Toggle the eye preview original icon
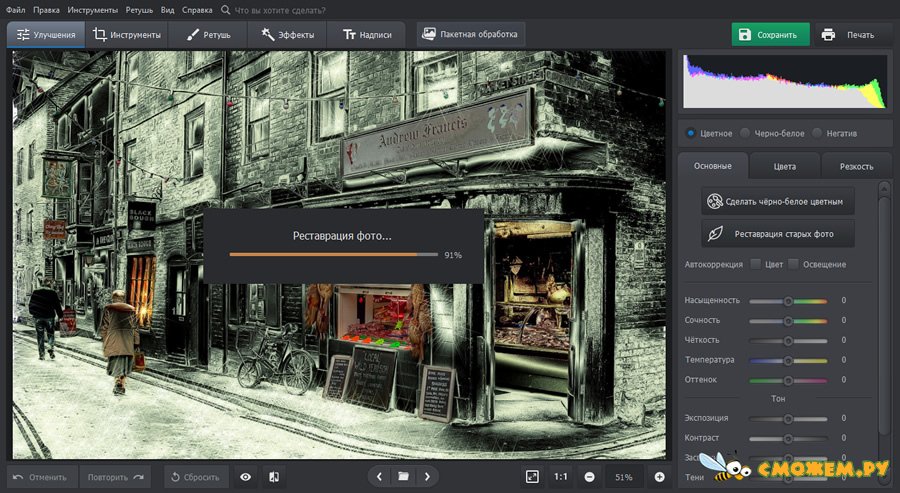The image size is (900, 493). 246,477
